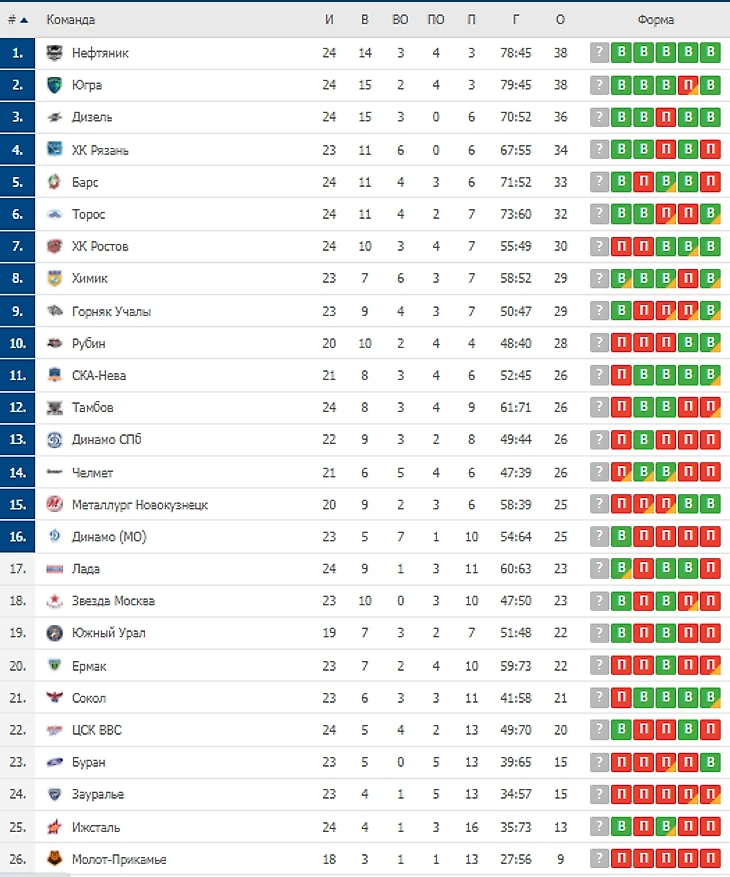Sort standings by the О points column

coord(560,20)
